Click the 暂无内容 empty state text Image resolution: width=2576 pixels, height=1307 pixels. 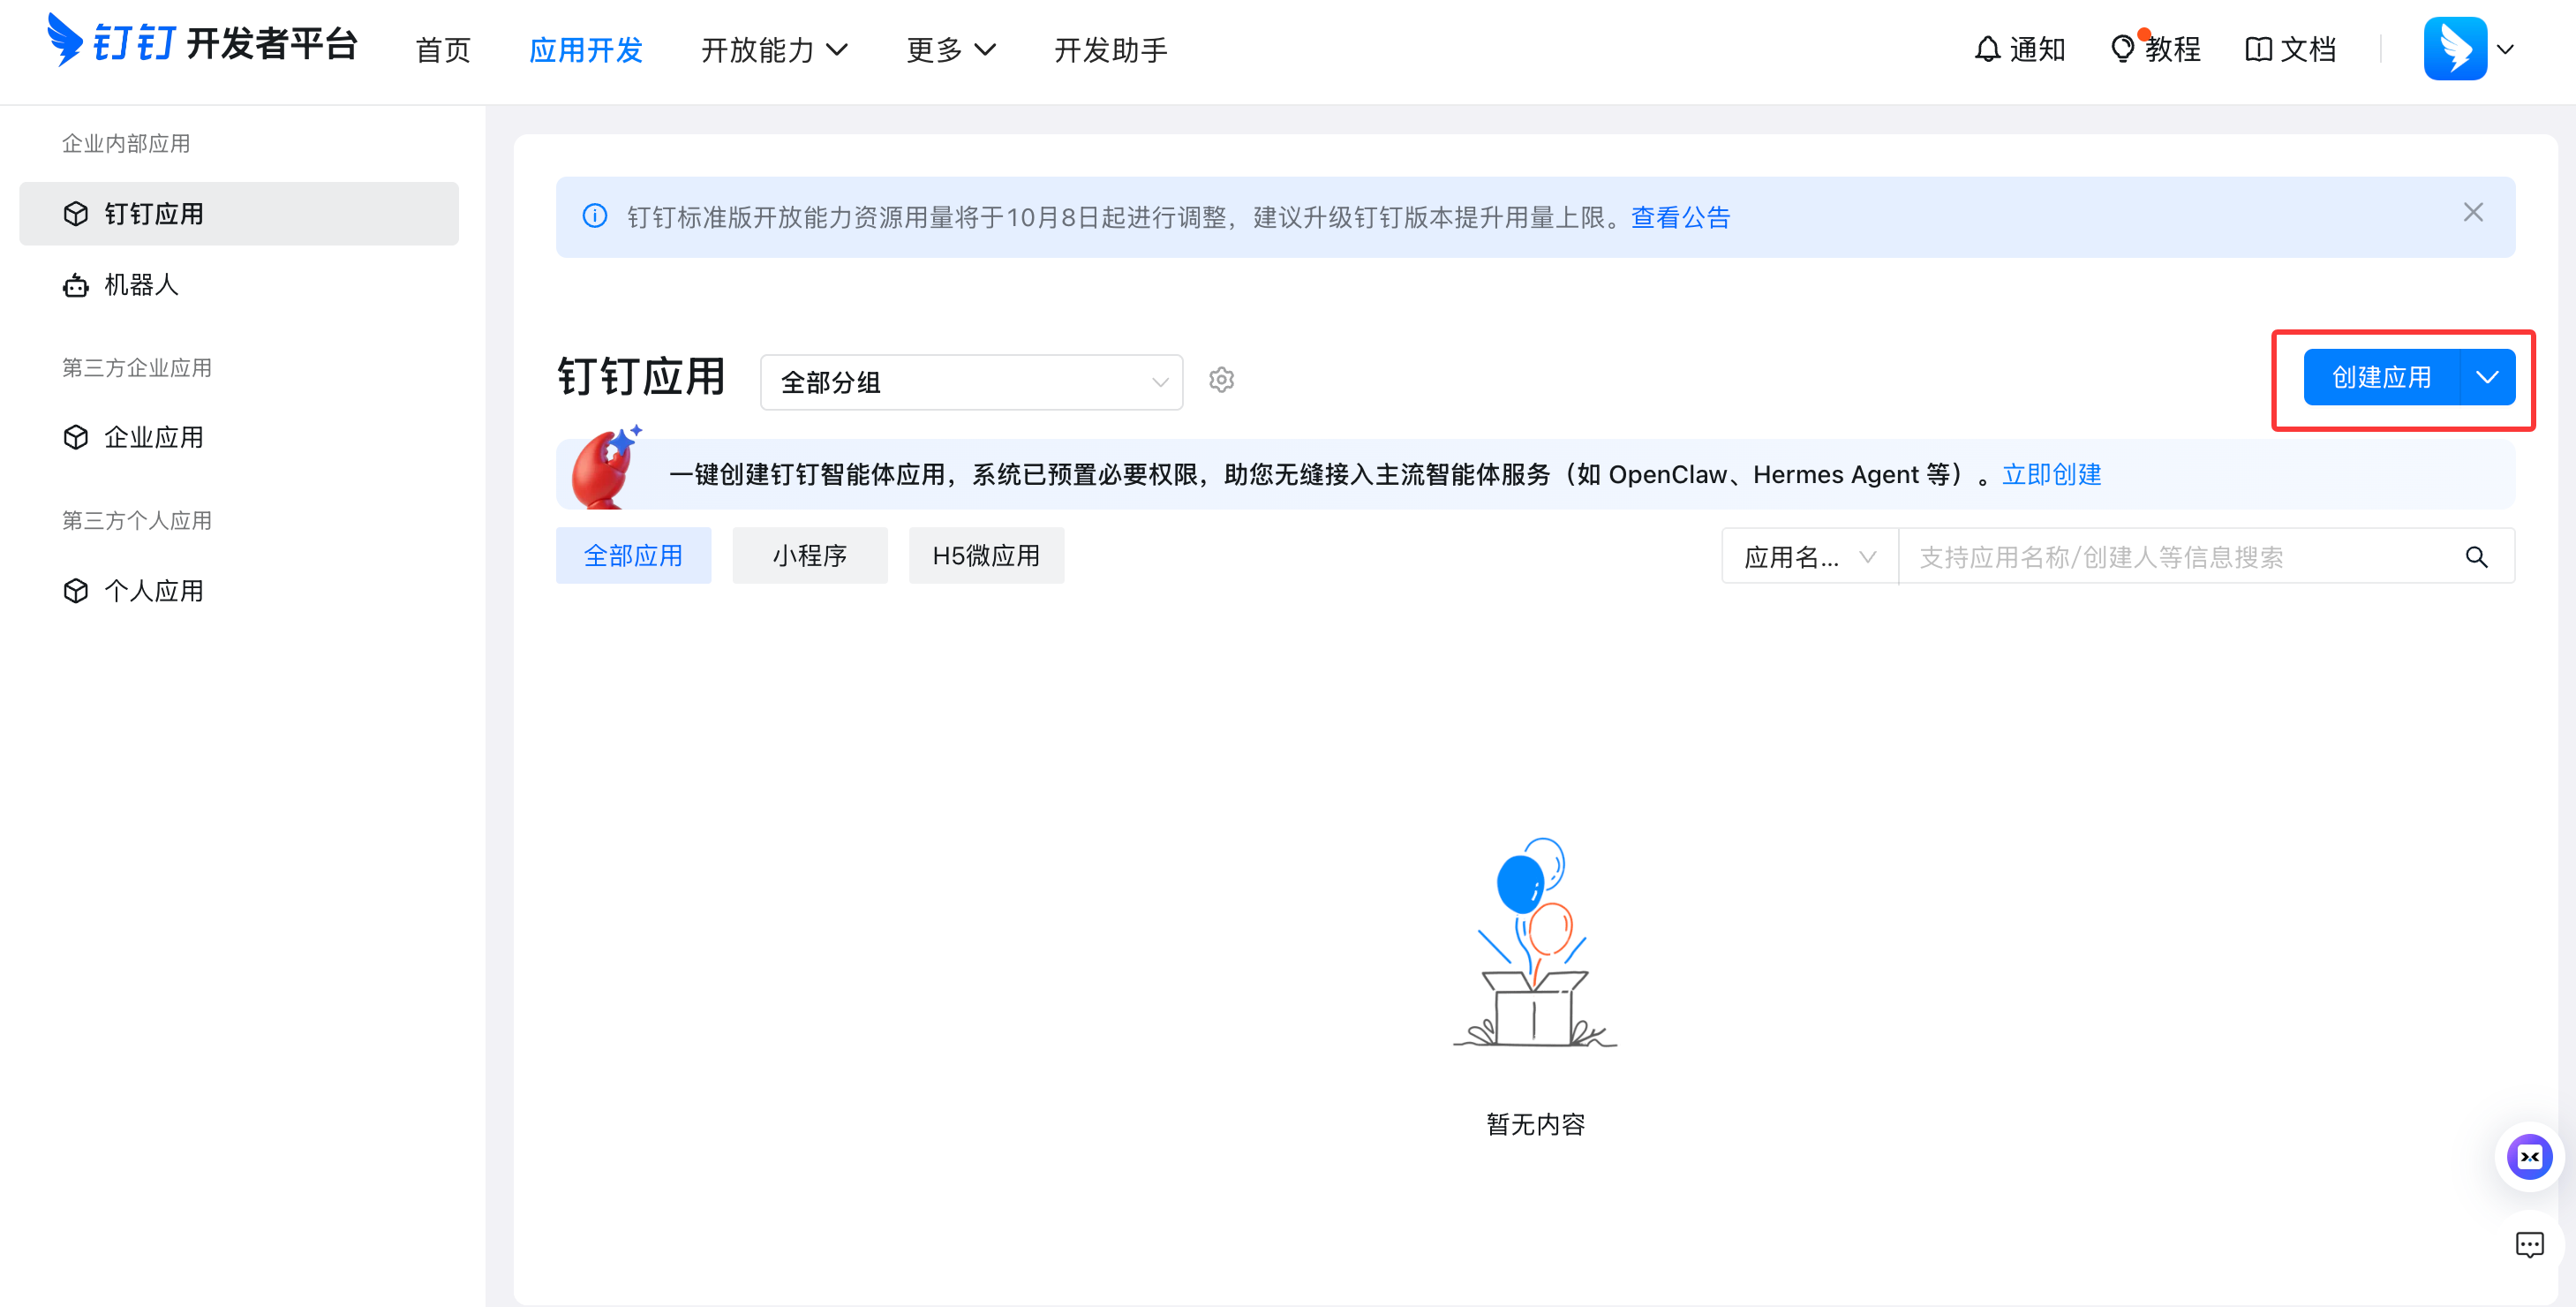click(x=1535, y=1124)
